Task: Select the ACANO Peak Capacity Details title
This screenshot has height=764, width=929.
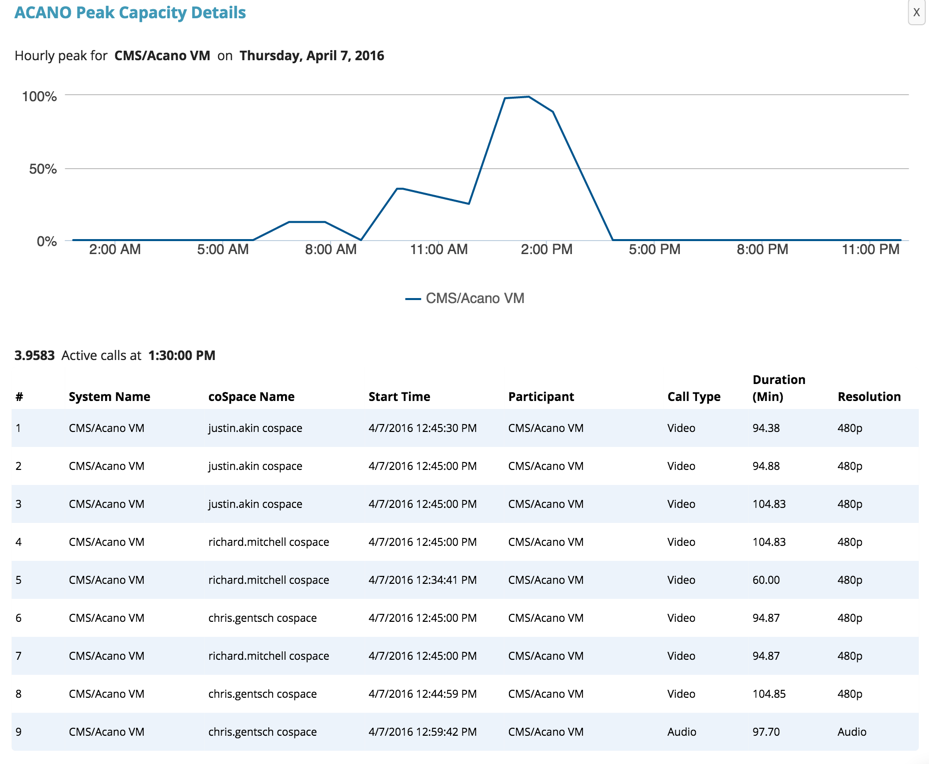Action: [130, 12]
